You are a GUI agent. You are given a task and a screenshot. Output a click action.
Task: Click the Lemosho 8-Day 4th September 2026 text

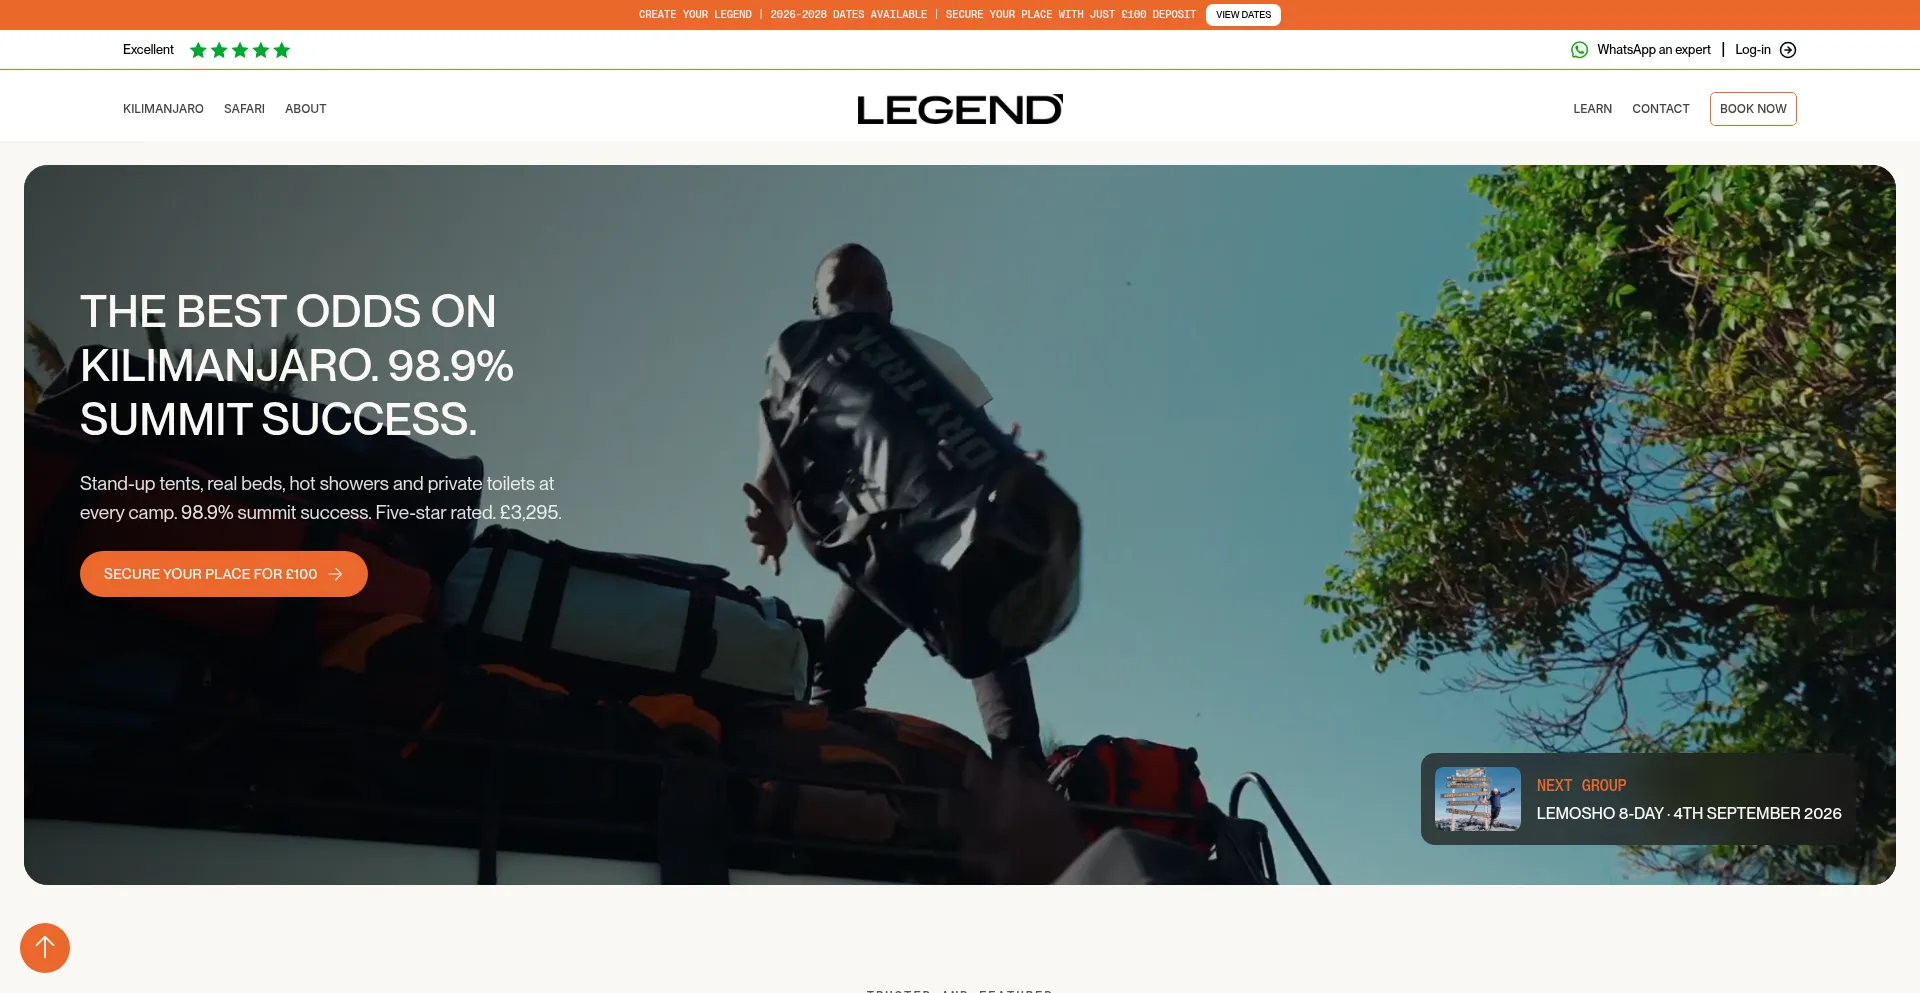[1689, 814]
